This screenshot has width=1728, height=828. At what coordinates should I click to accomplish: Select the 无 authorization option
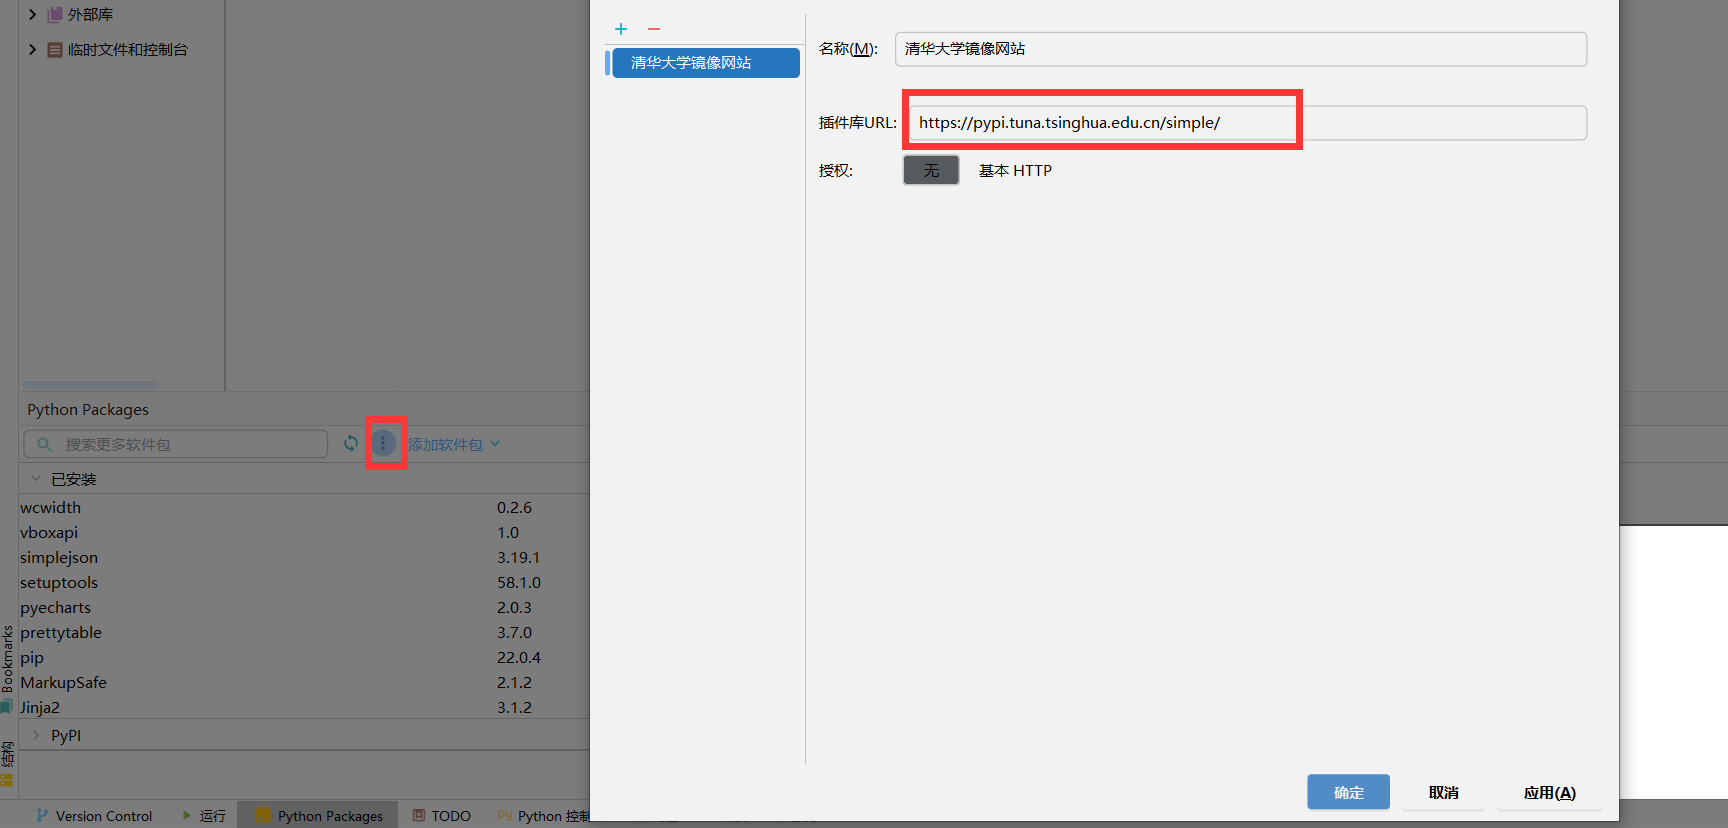tap(931, 170)
